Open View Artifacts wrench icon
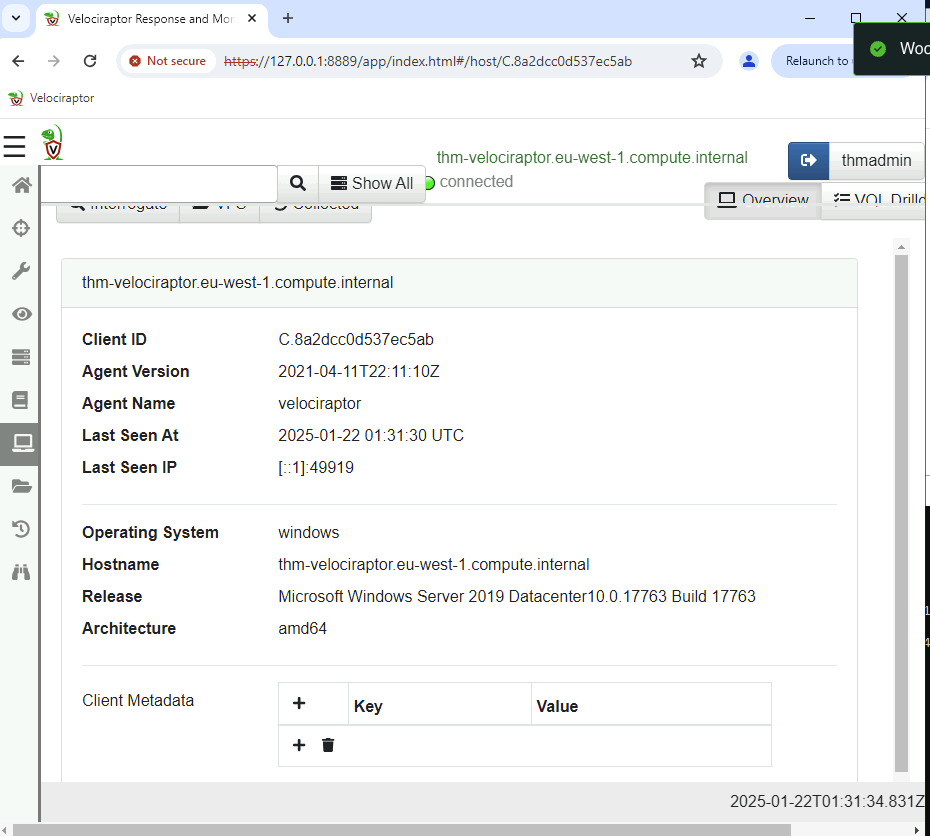The width and height of the screenshot is (930, 836). (21, 271)
